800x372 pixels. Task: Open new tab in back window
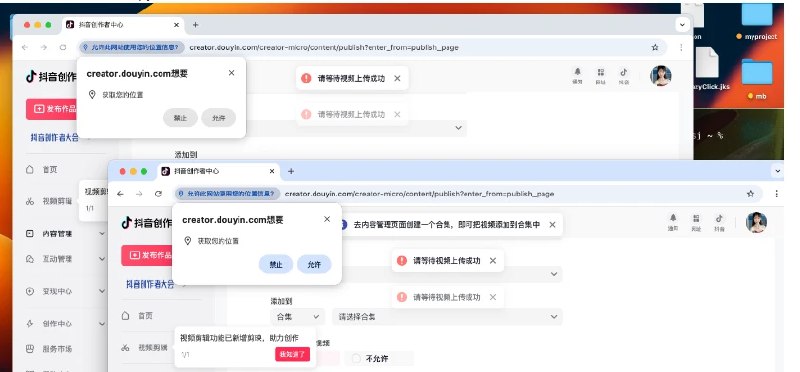pos(195,25)
